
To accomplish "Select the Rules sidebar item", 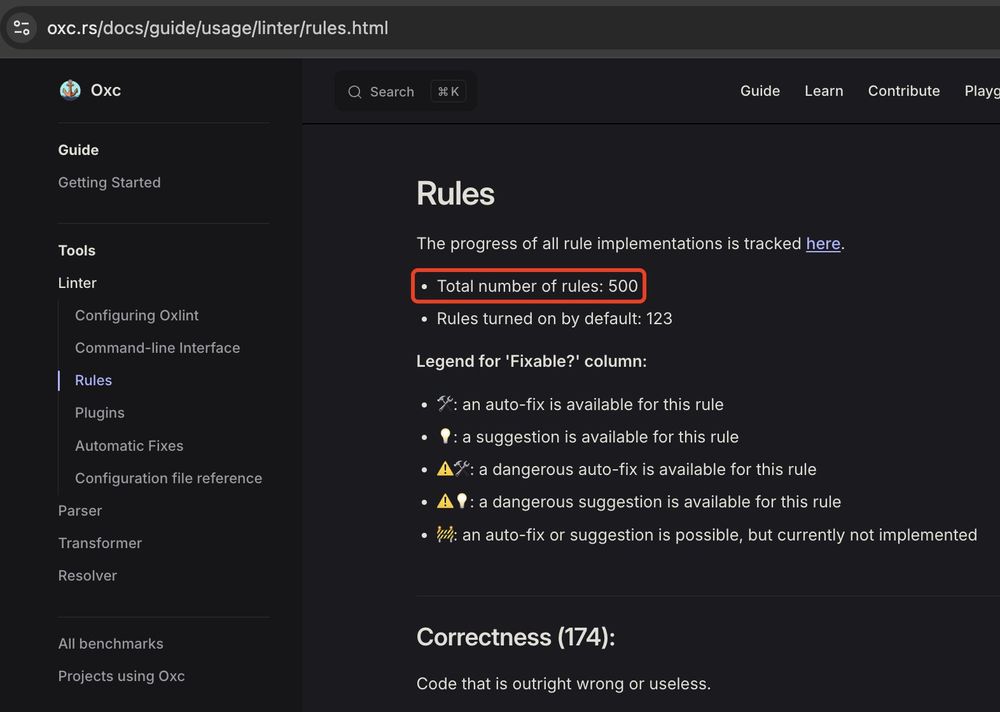I will [x=93, y=380].
